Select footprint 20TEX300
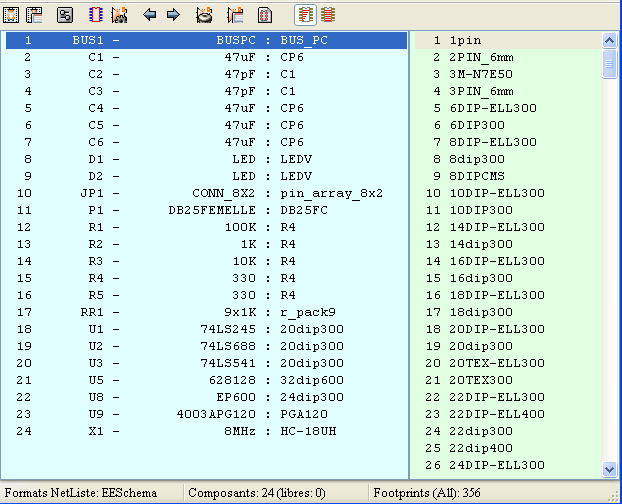The height and width of the screenshot is (504, 622). pos(508,380)
